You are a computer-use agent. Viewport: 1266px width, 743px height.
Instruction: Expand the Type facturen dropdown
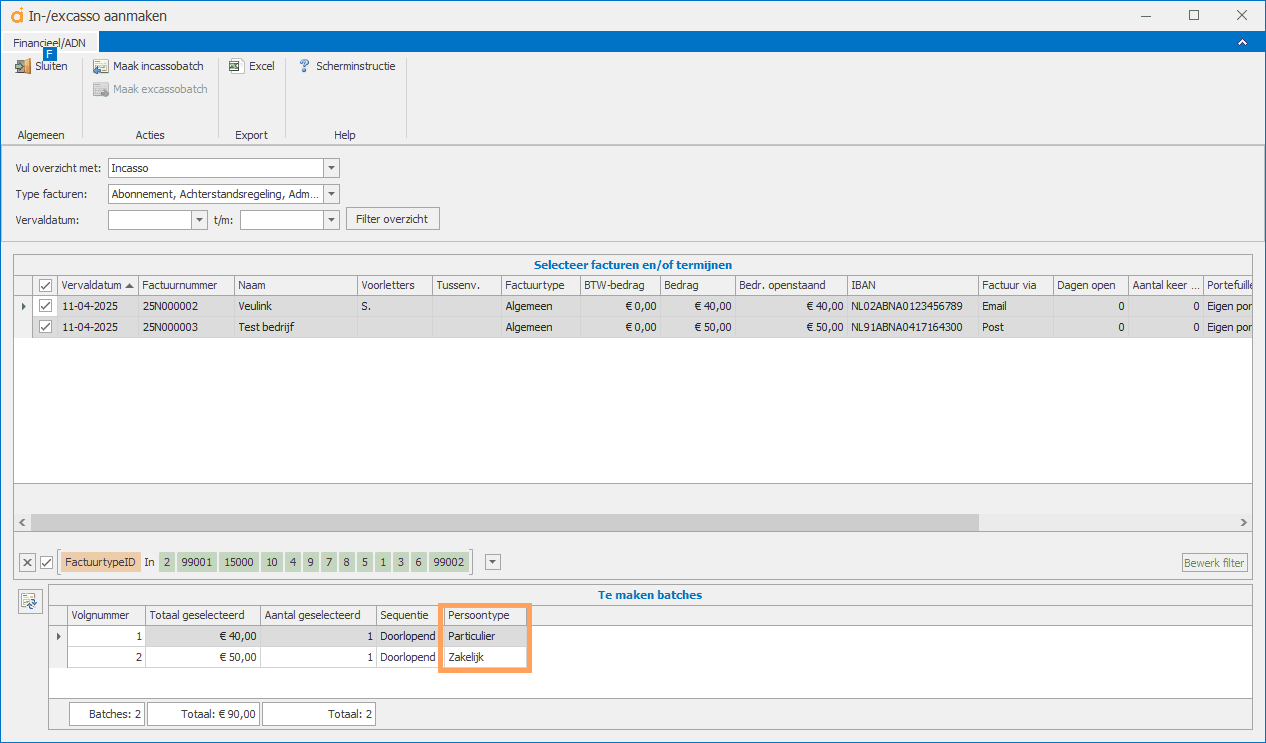pyautogui.click(x=332, y=194)
